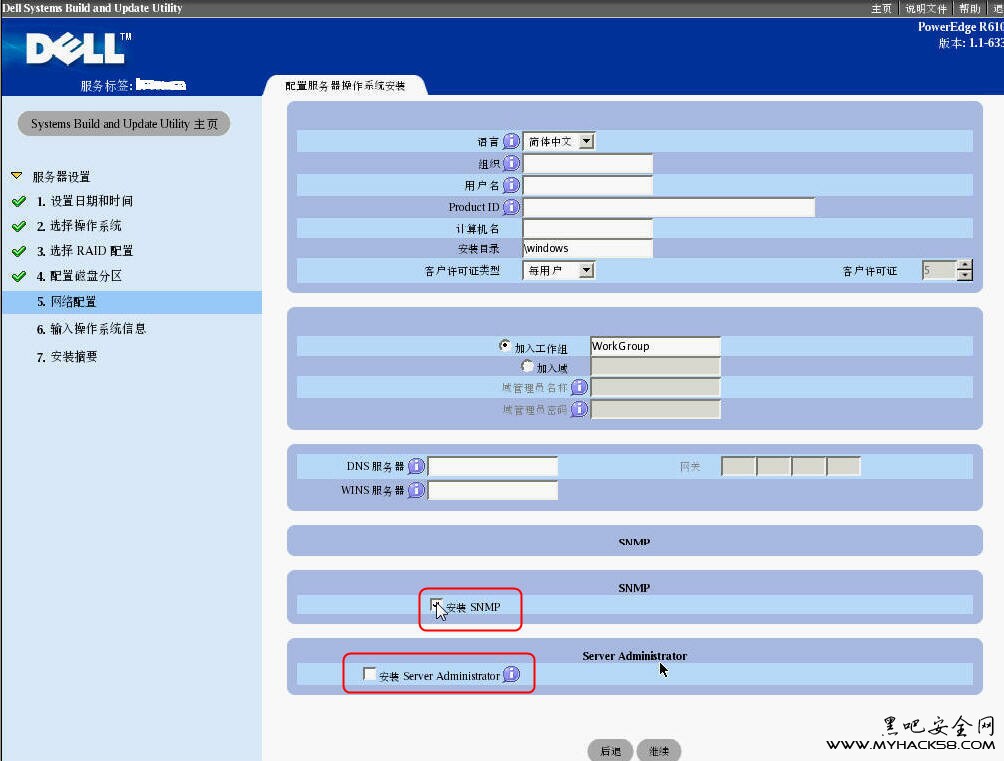Click the 域管理员名称 info icon
This screenshot has width=1004, height=761.
pyautogui.click(x=579, y=387)
